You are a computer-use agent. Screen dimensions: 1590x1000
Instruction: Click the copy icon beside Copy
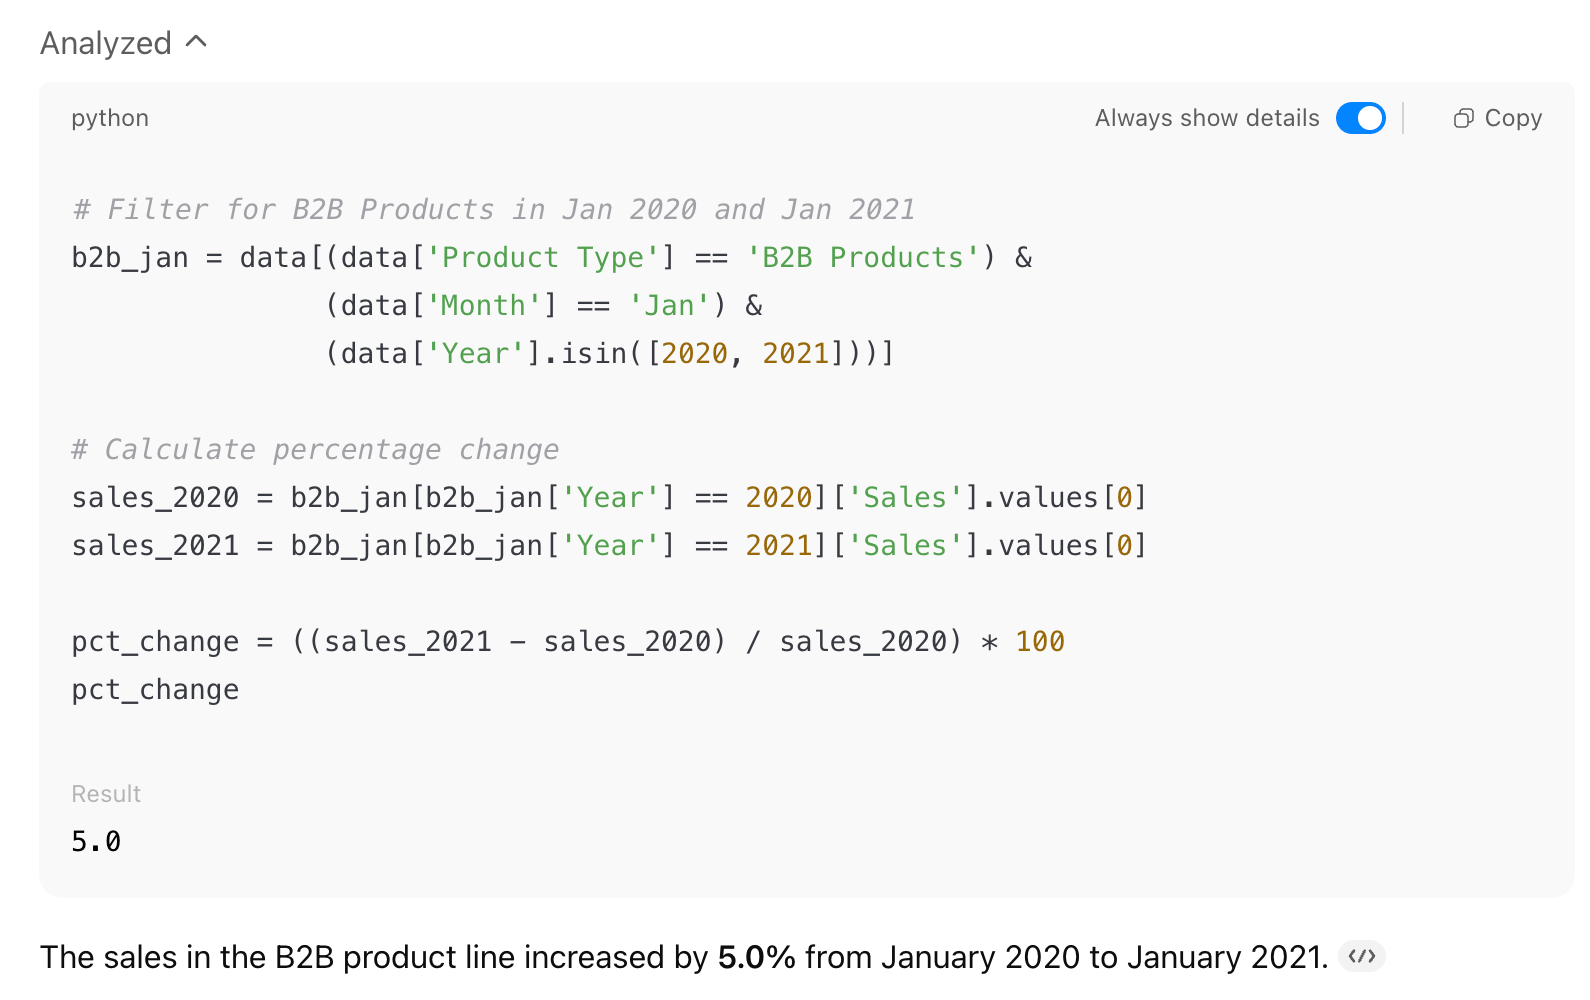coord(1463,118)
